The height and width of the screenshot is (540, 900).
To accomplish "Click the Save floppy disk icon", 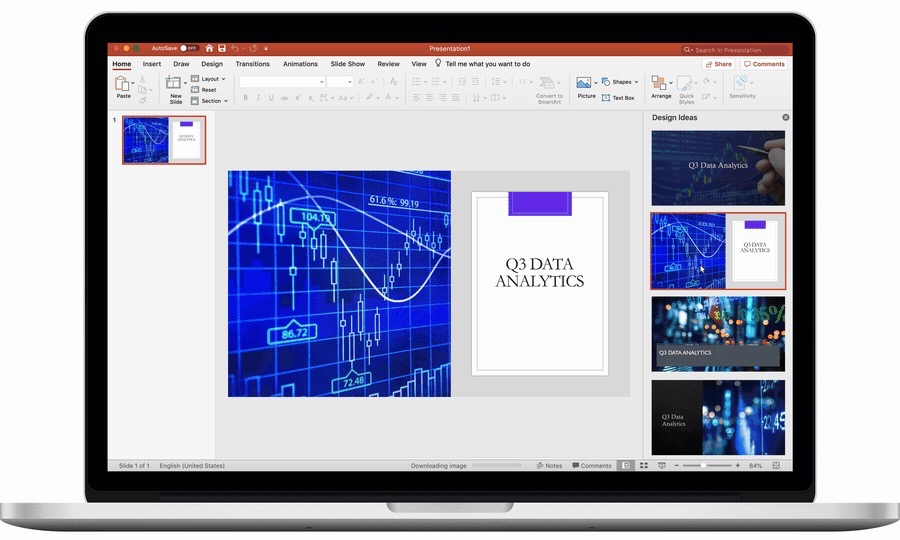I will pyautogui.click(x=222, y=48).
